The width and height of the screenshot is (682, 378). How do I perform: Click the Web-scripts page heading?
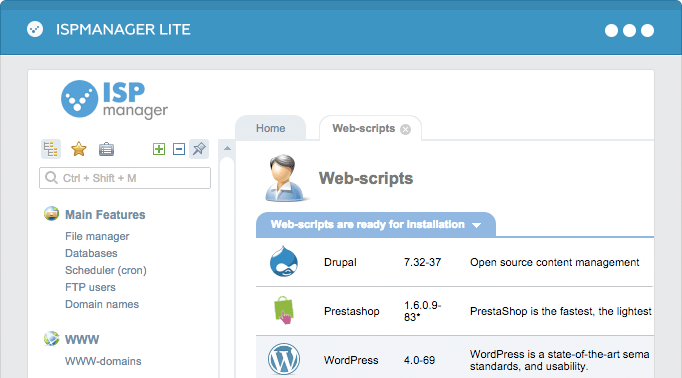(366, 178)
